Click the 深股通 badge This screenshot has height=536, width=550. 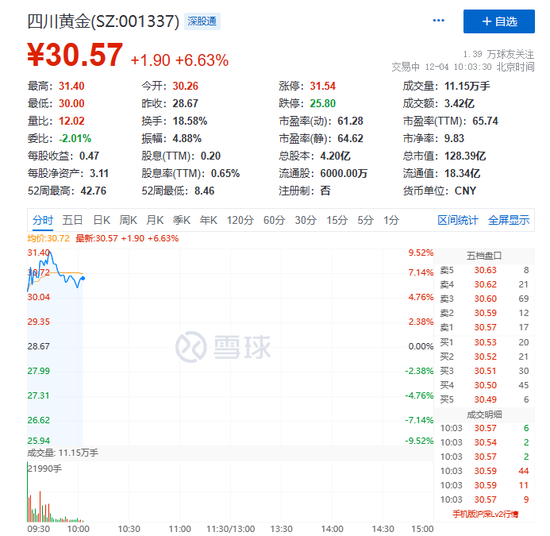click(x=202, y=21)
